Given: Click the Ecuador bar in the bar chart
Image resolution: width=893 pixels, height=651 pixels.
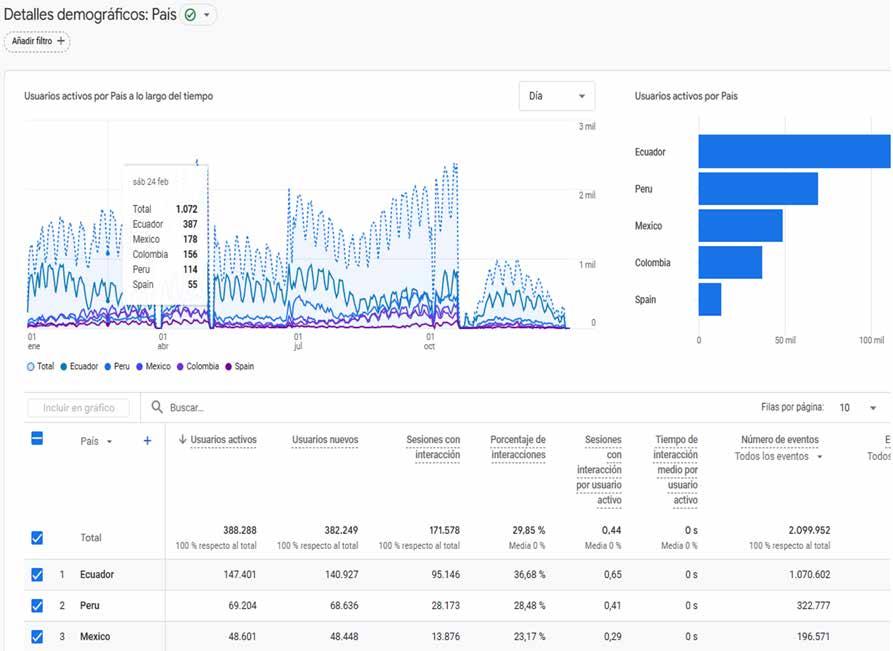Looking at the screenshot, I should pos(794,152).
